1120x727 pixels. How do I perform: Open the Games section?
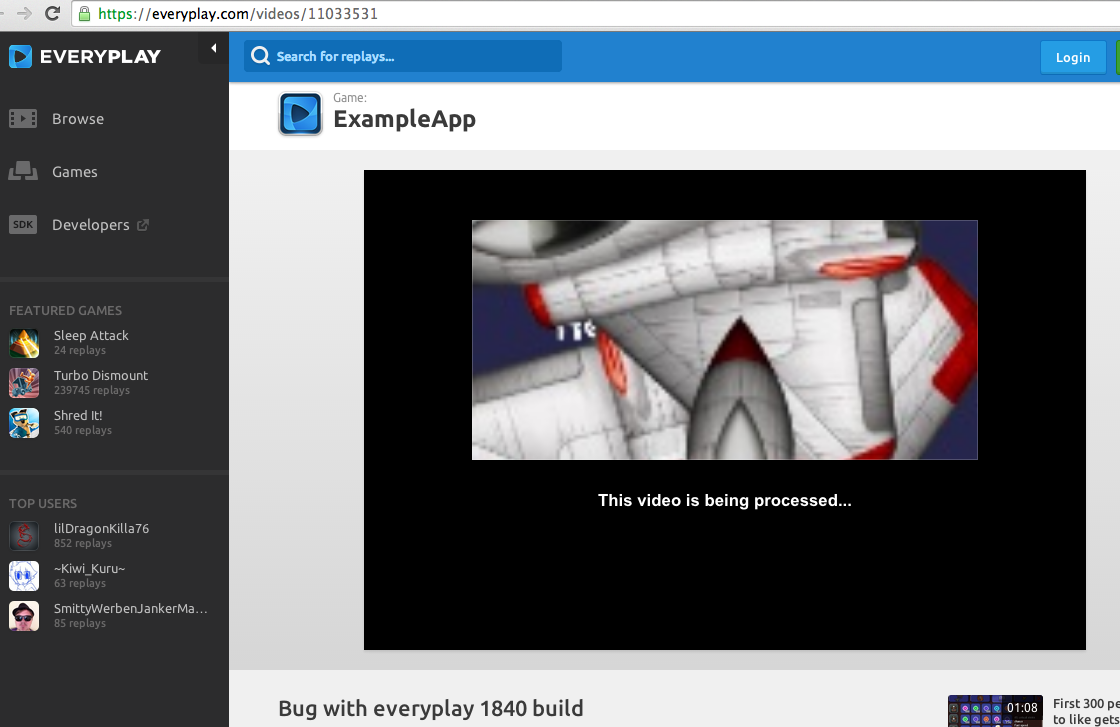(x=74, y=171)
